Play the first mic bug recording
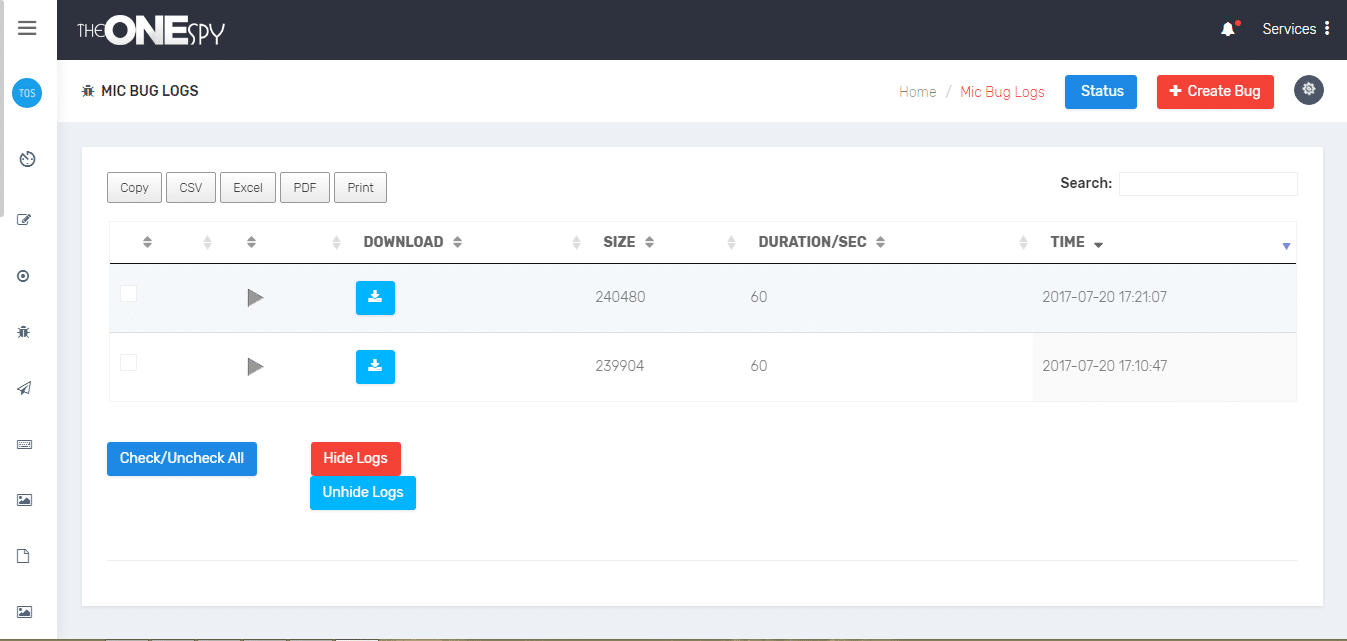 [255, 298]
